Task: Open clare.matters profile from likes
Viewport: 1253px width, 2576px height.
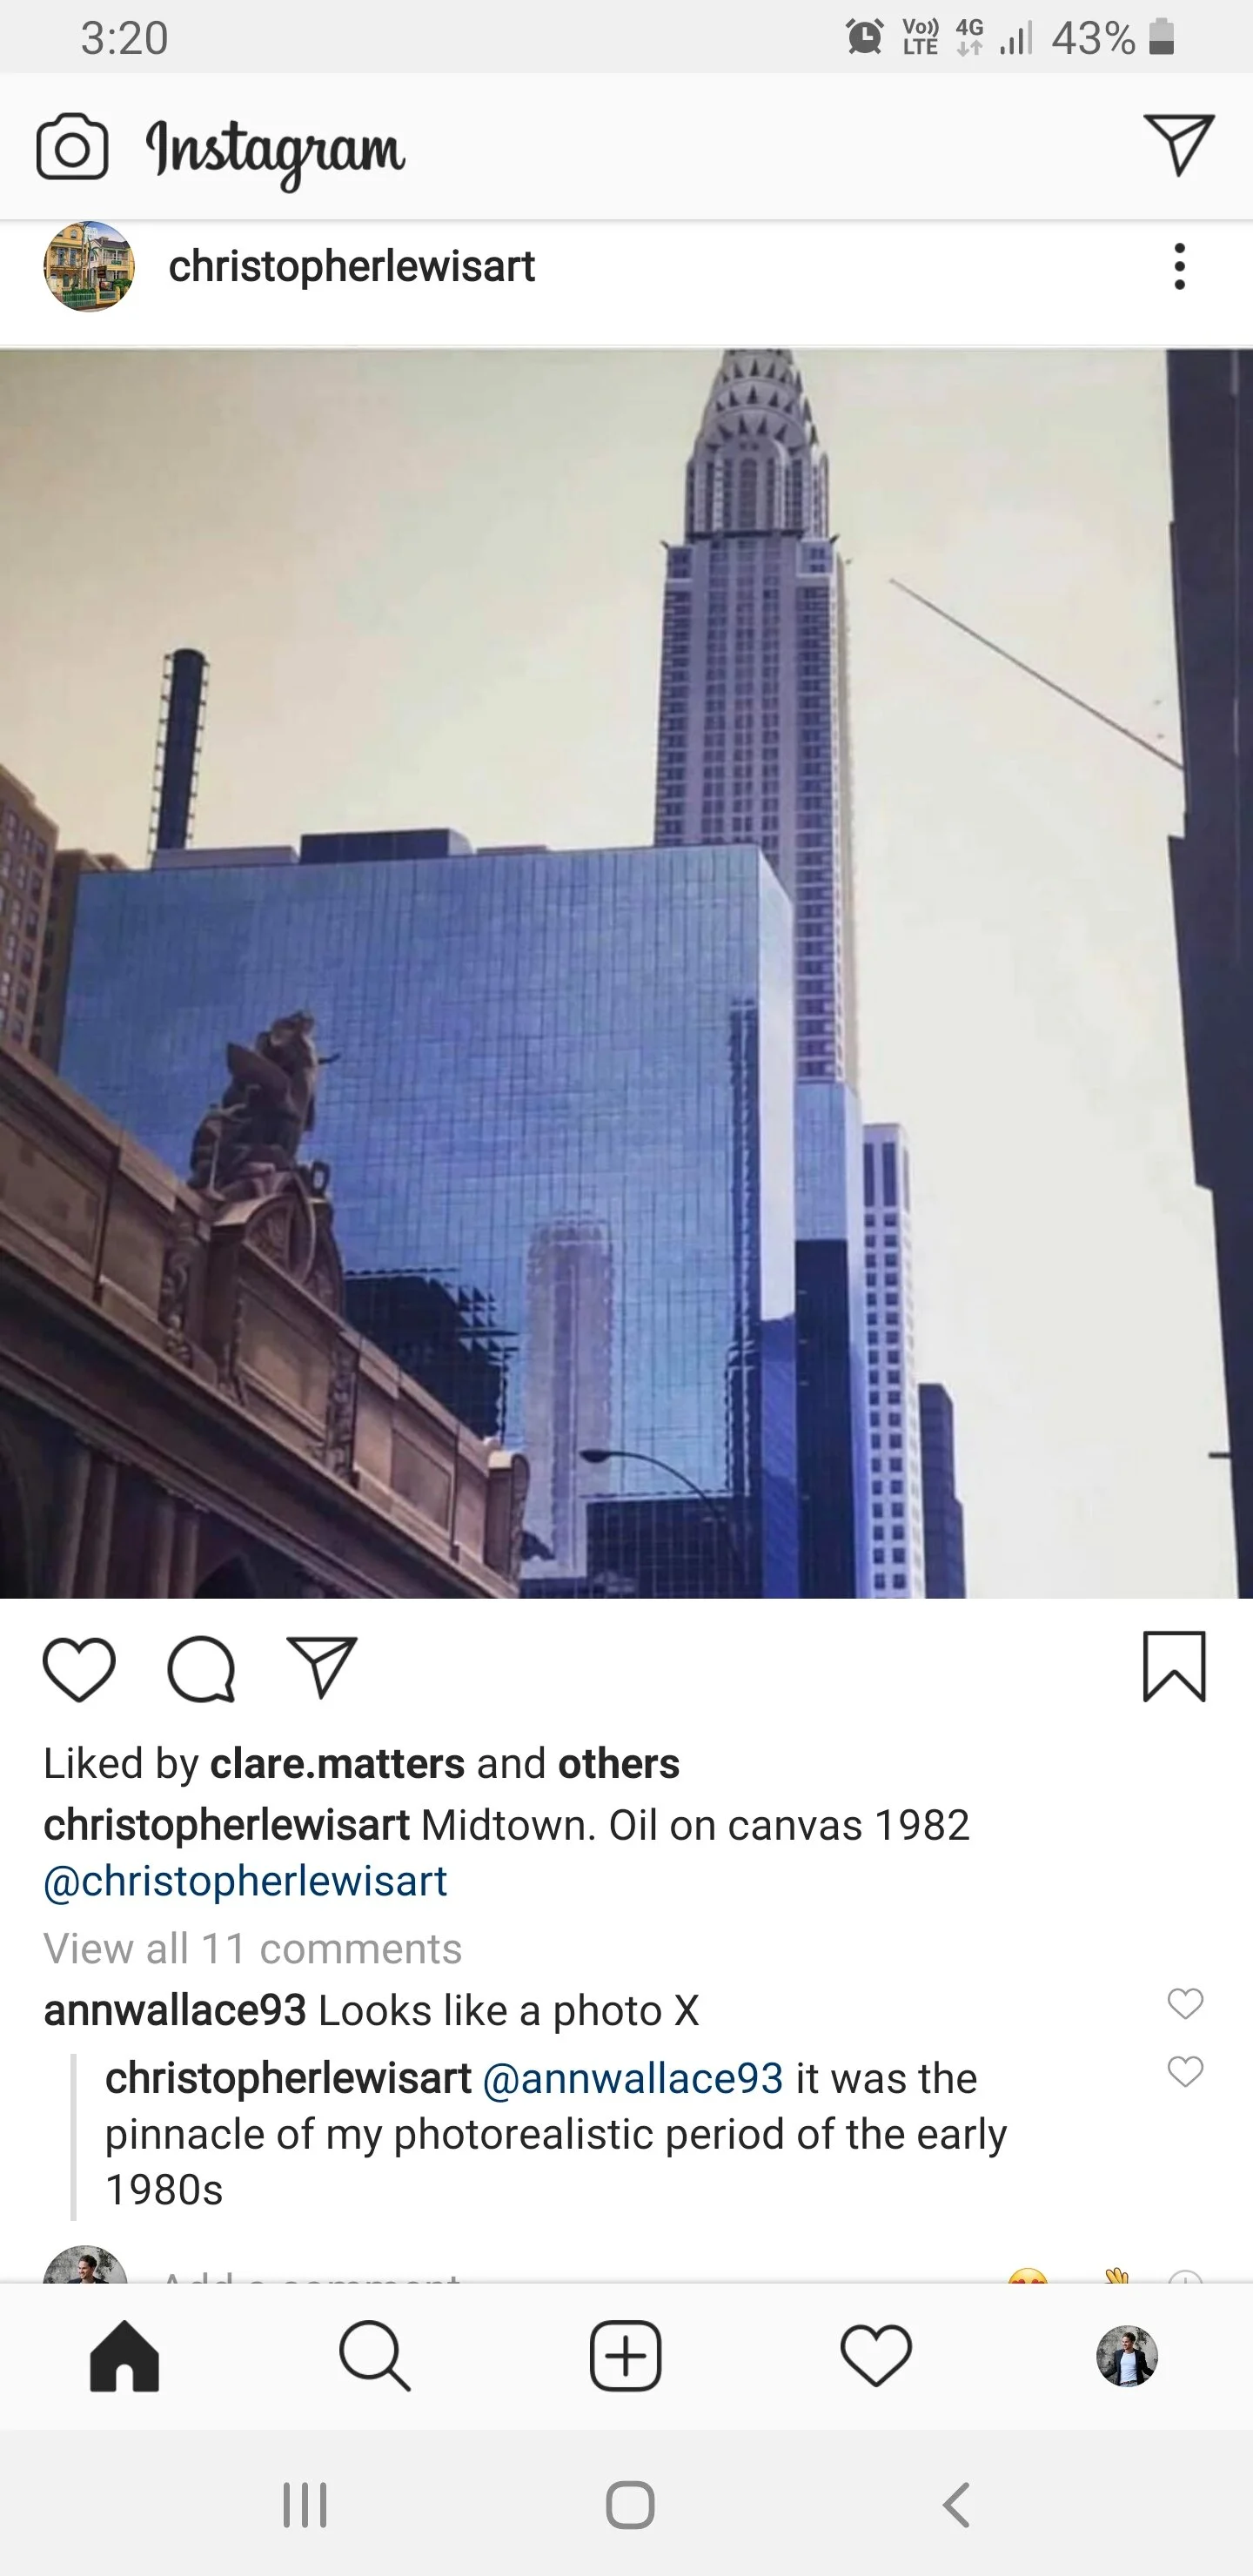Action: [337, 1763]
